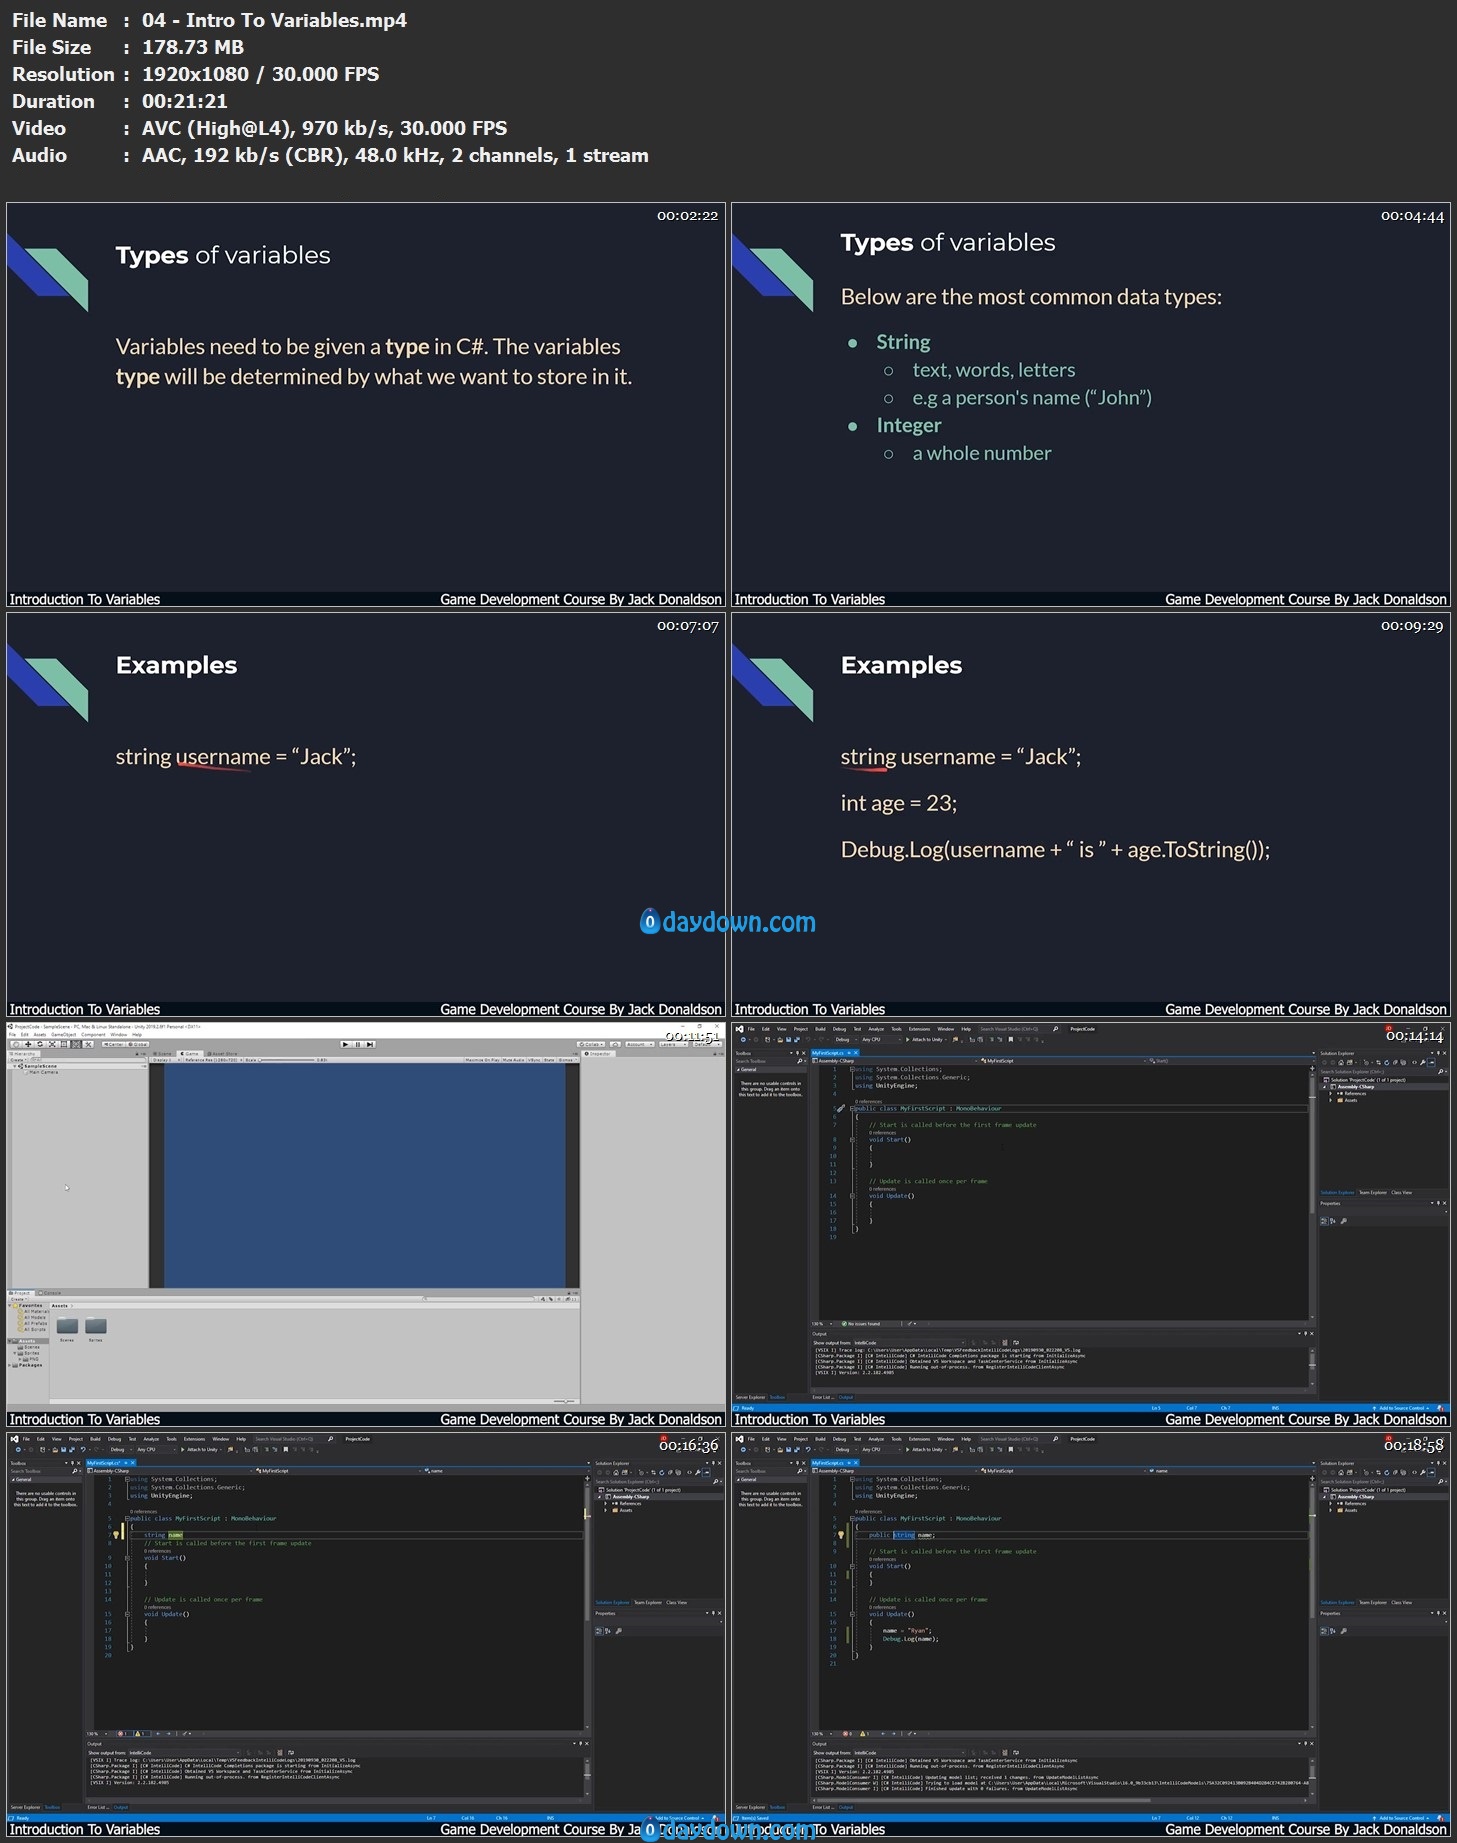This screenshot has width=1457, height=1843.
Task: Click Unity's Play button in 00:11:51 frame
Action: 345,1044
